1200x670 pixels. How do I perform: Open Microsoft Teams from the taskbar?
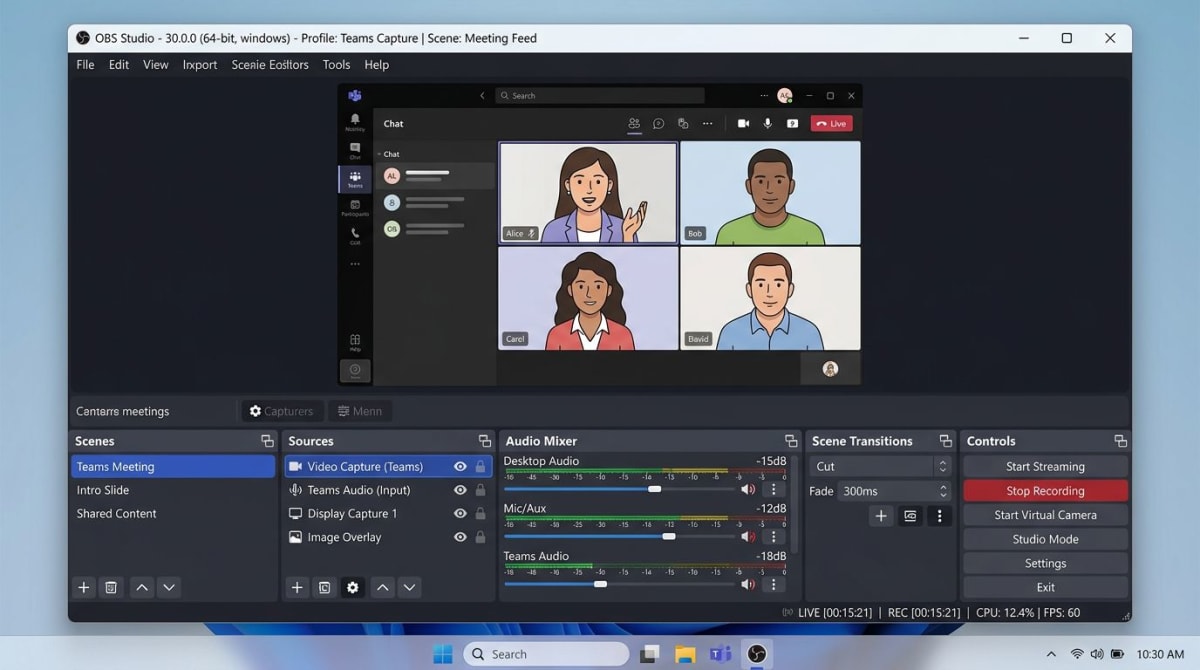720,654
